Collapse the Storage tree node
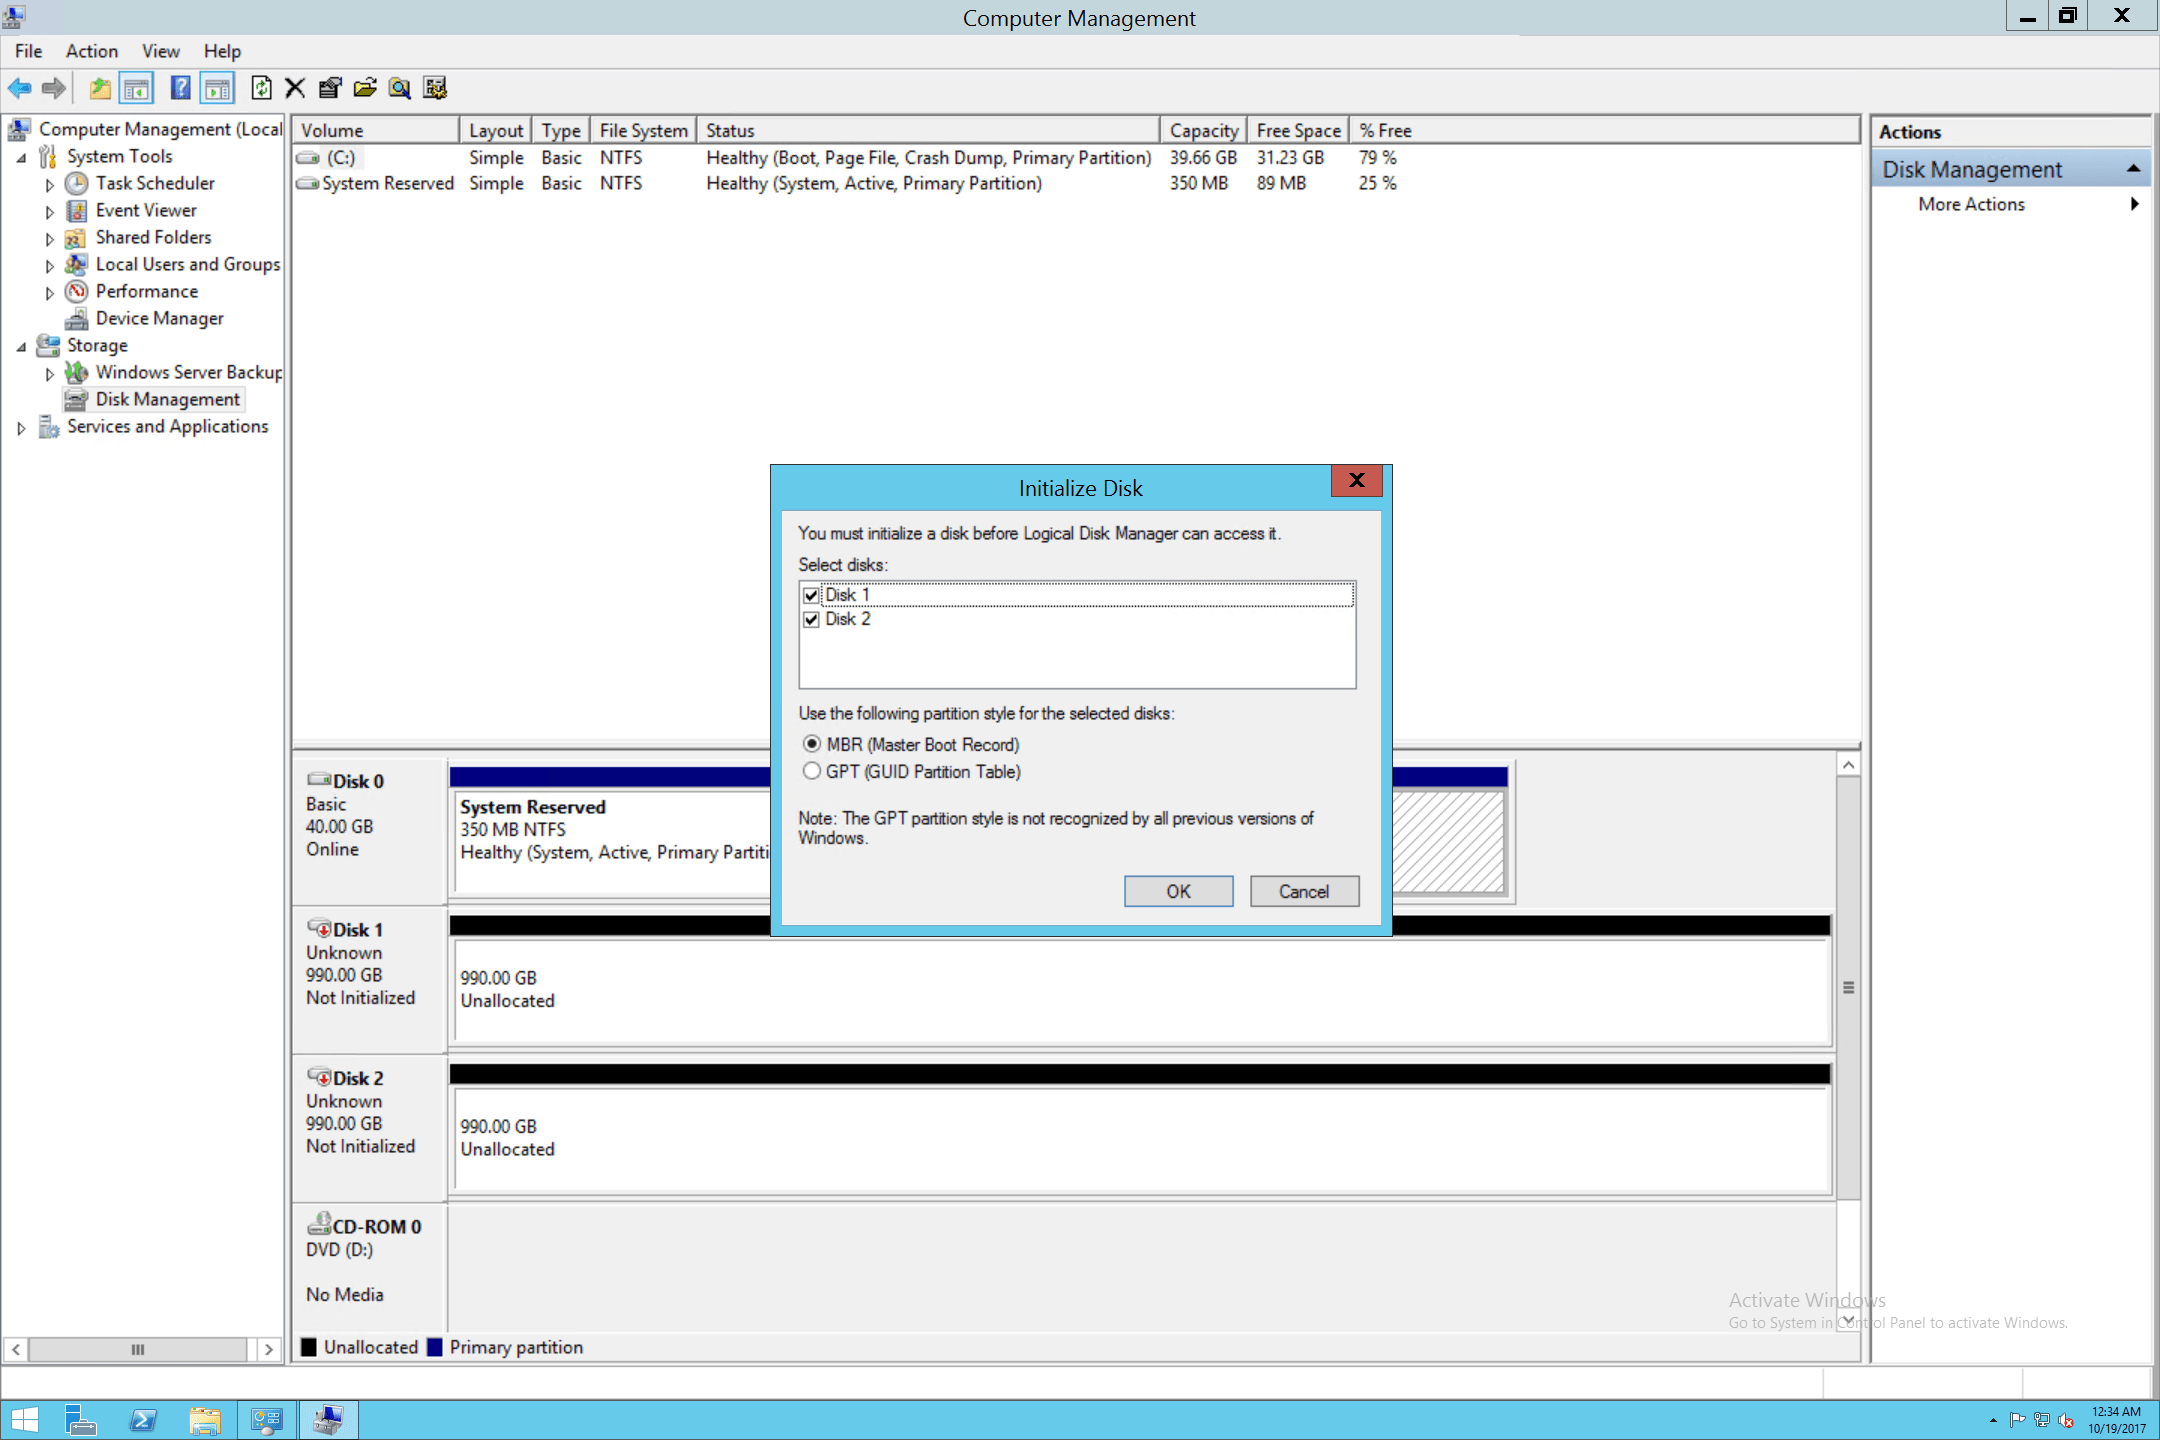The width and height of the screenshot is (2160, 1440). pyautogui.click(x=22, y=345)
